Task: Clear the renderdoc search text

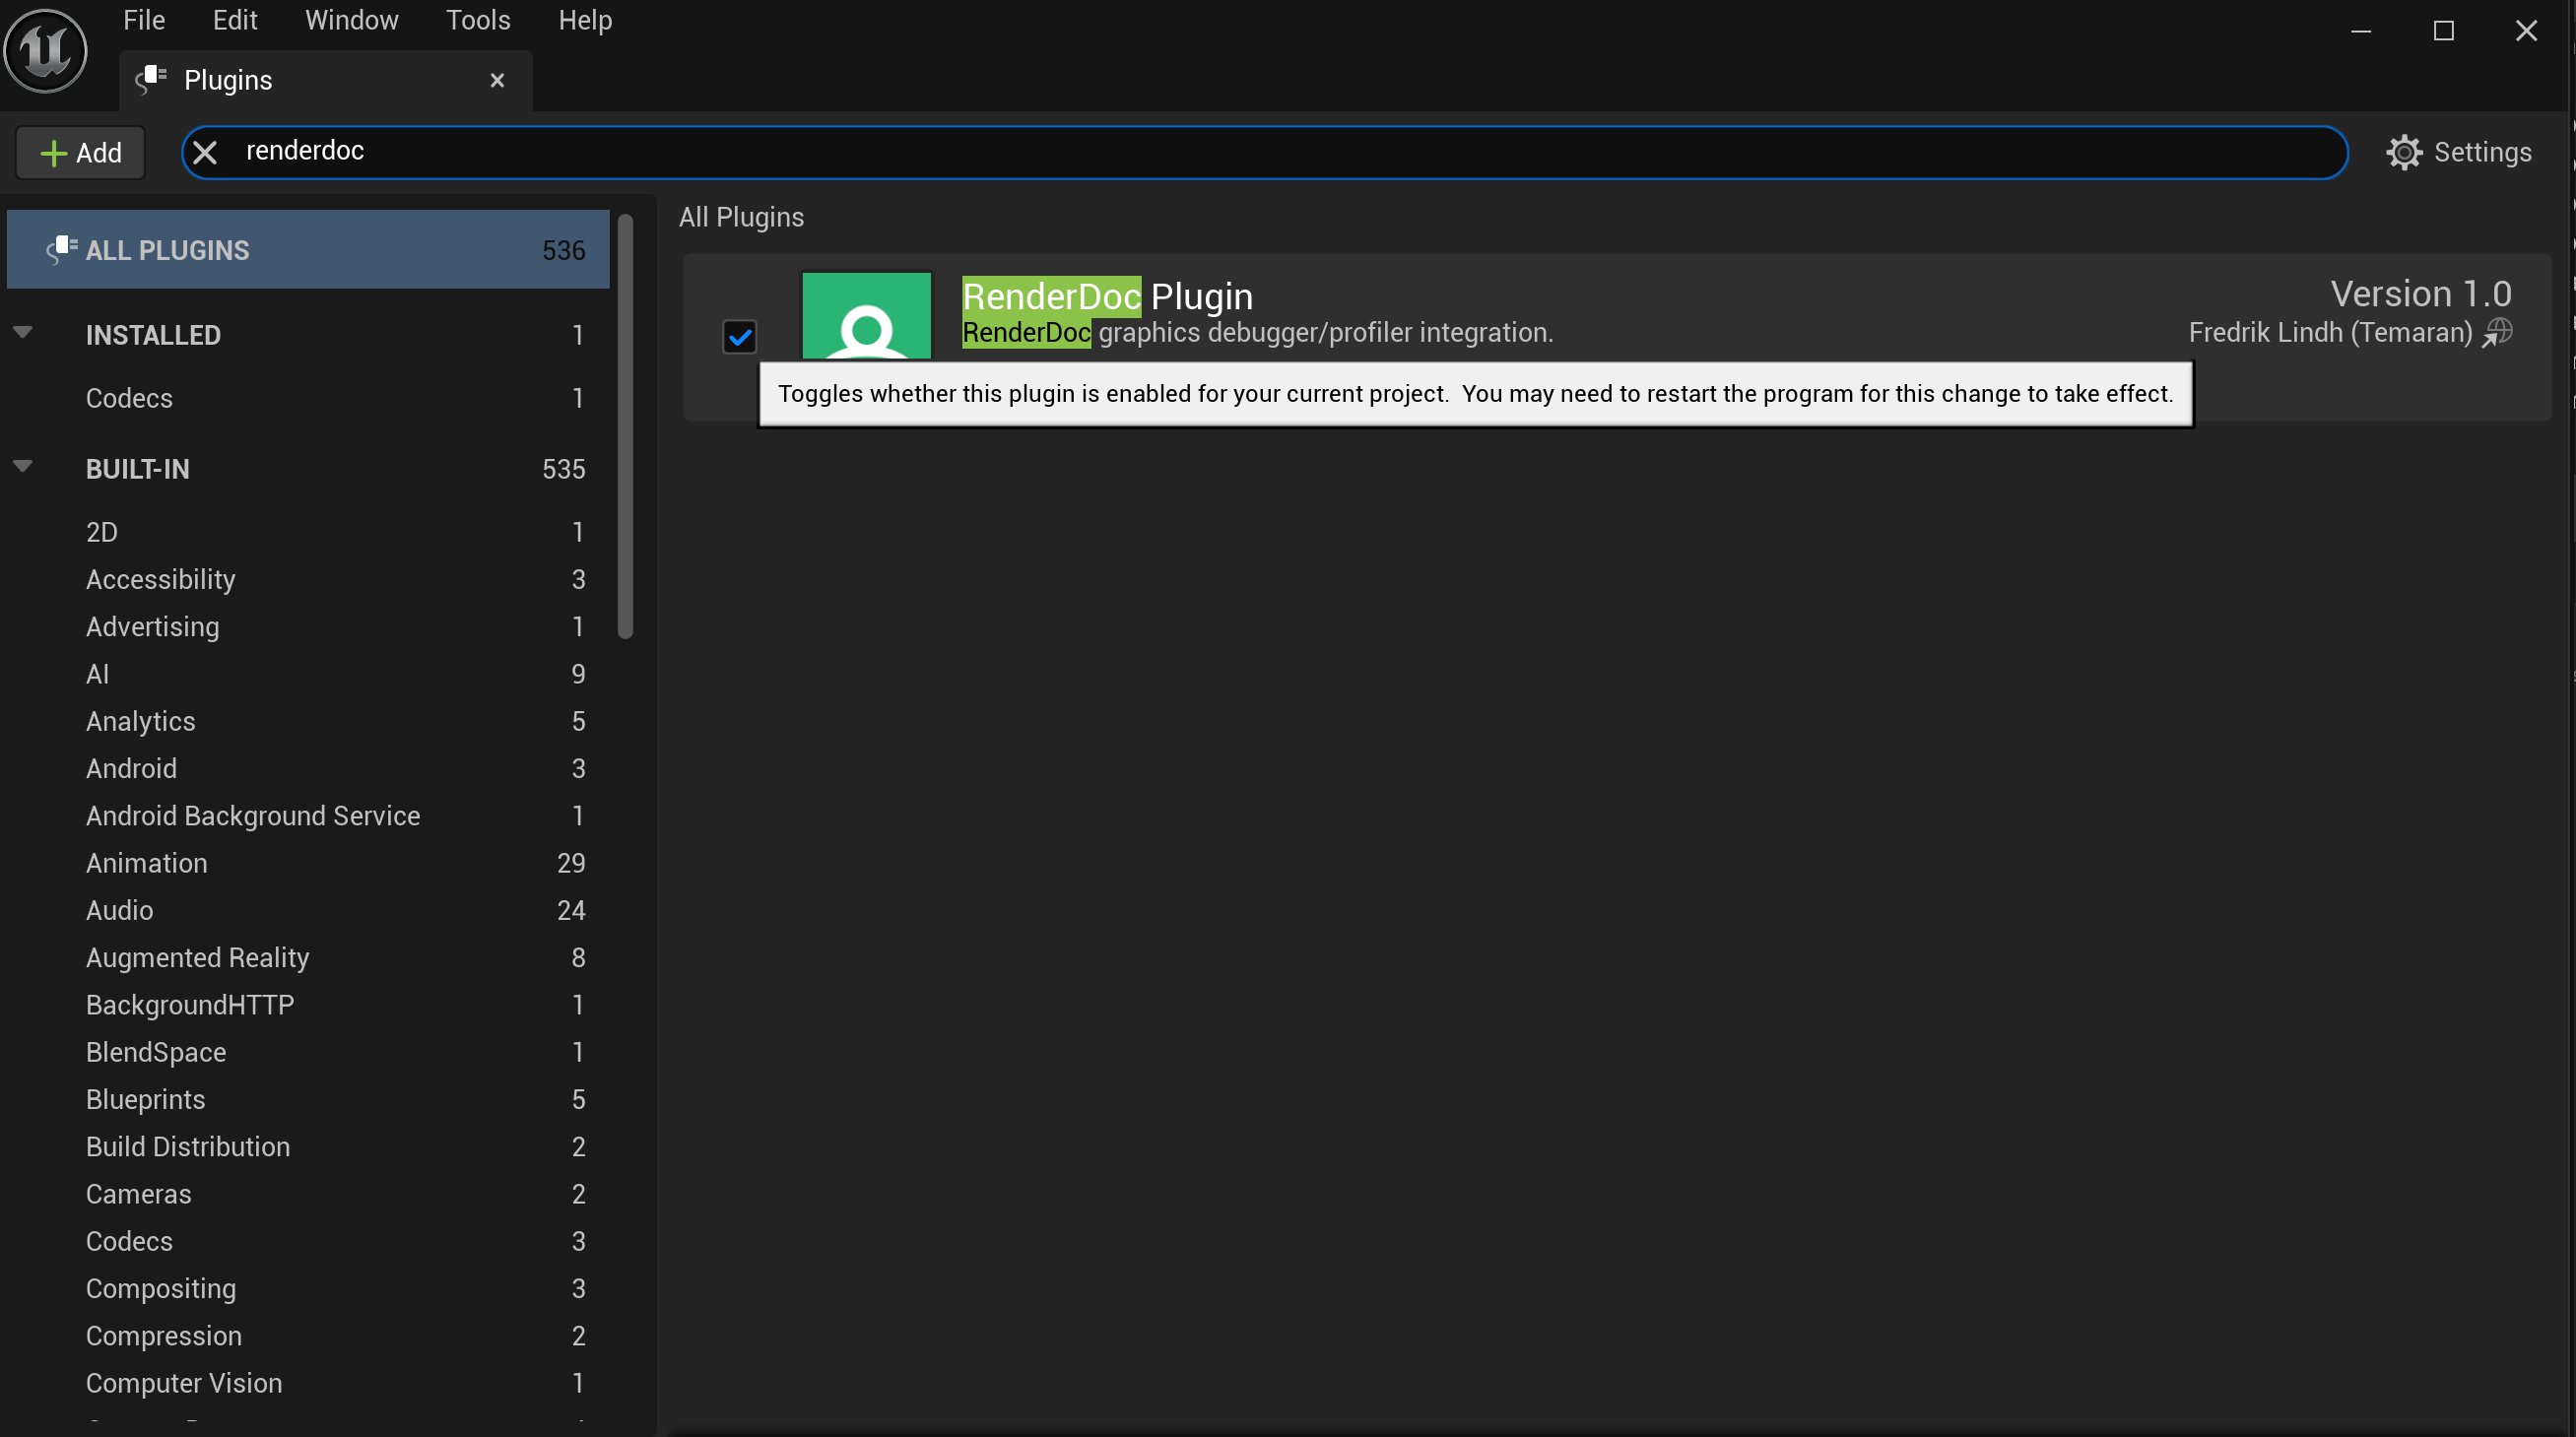Action: (x=205, y=152)
